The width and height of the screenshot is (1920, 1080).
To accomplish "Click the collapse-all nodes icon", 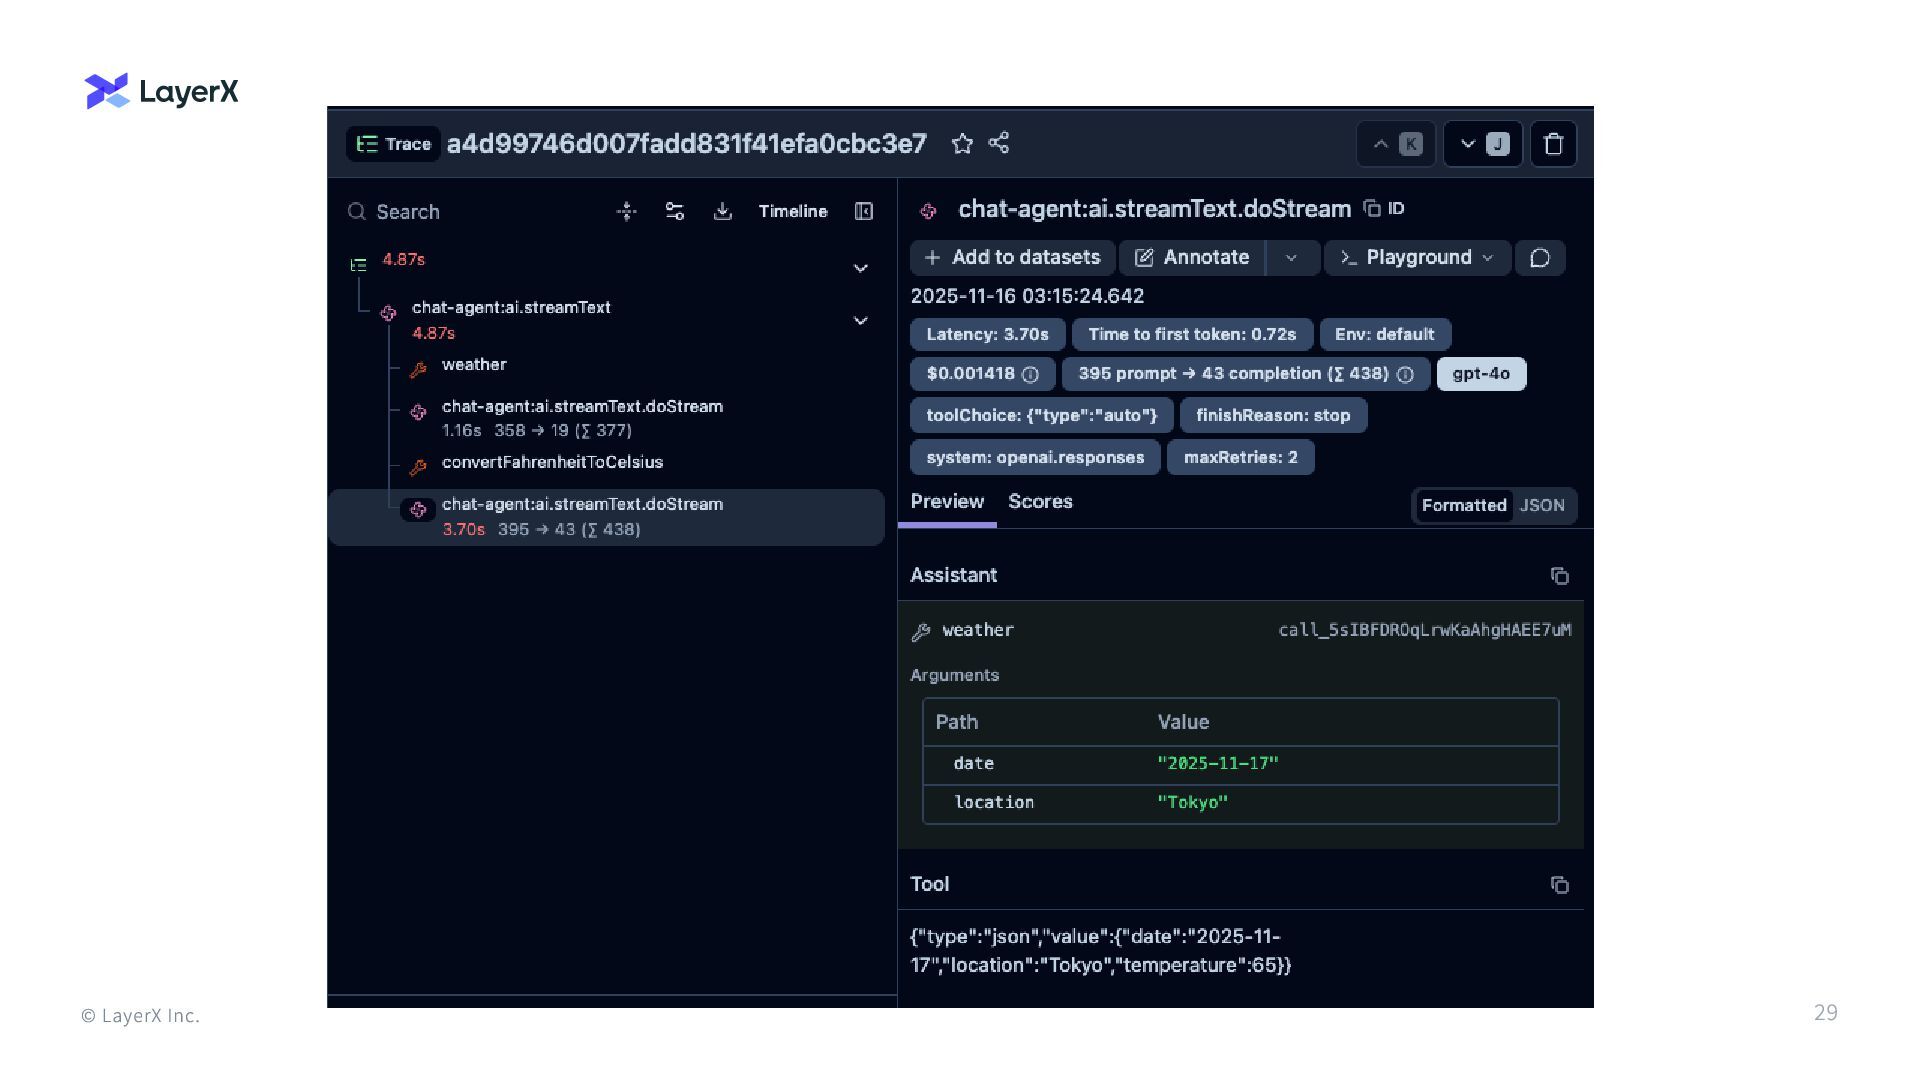I will pos(626,211).
